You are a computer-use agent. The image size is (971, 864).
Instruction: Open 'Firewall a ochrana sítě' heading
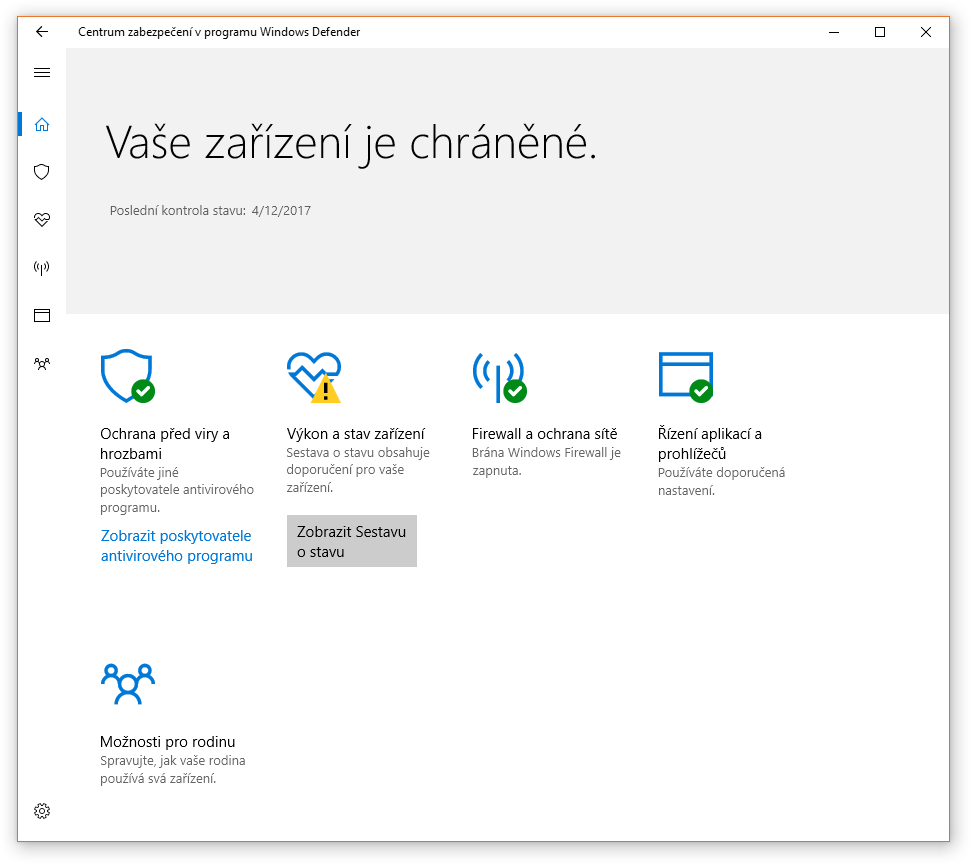click(544, 434)
